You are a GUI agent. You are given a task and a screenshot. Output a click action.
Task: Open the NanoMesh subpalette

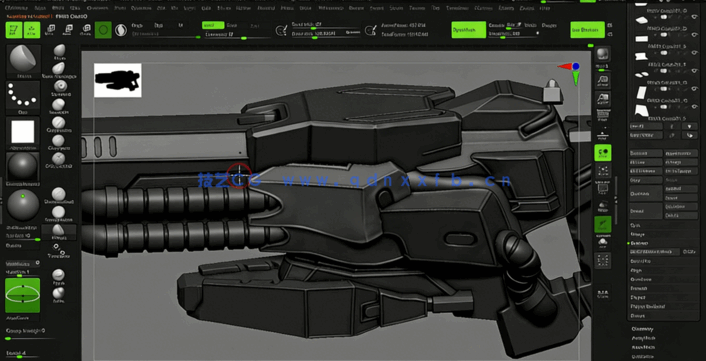tap(643, 347)
